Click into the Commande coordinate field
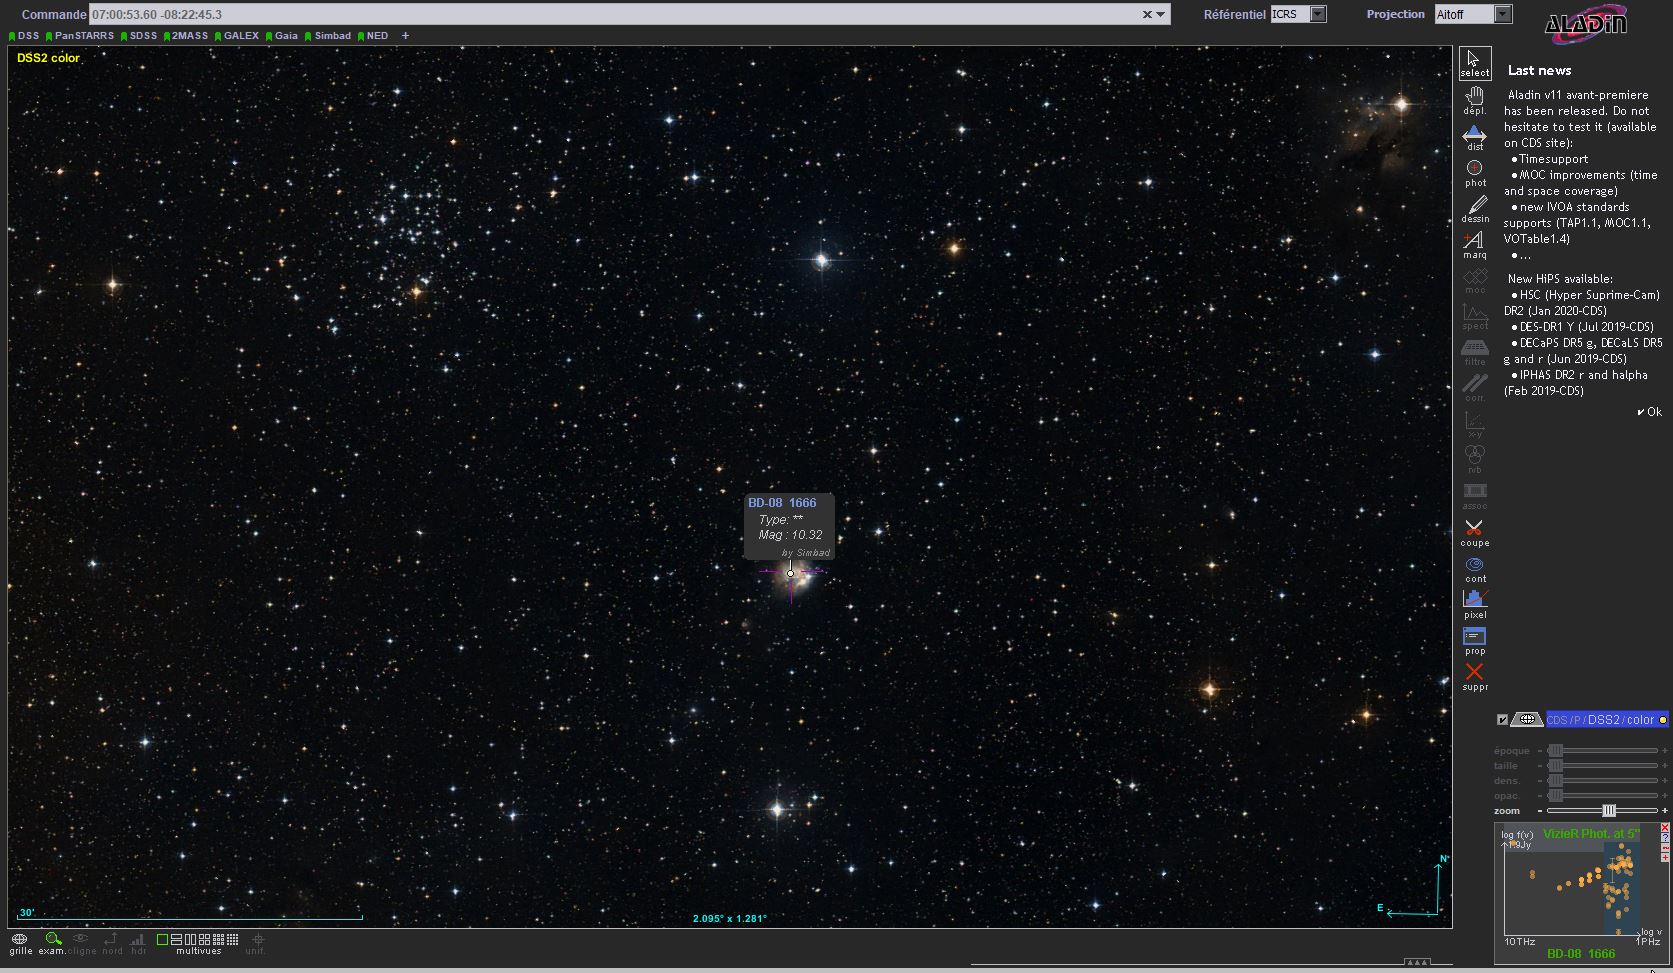This screenshot has height=973, width=1673. coord(600,15)
